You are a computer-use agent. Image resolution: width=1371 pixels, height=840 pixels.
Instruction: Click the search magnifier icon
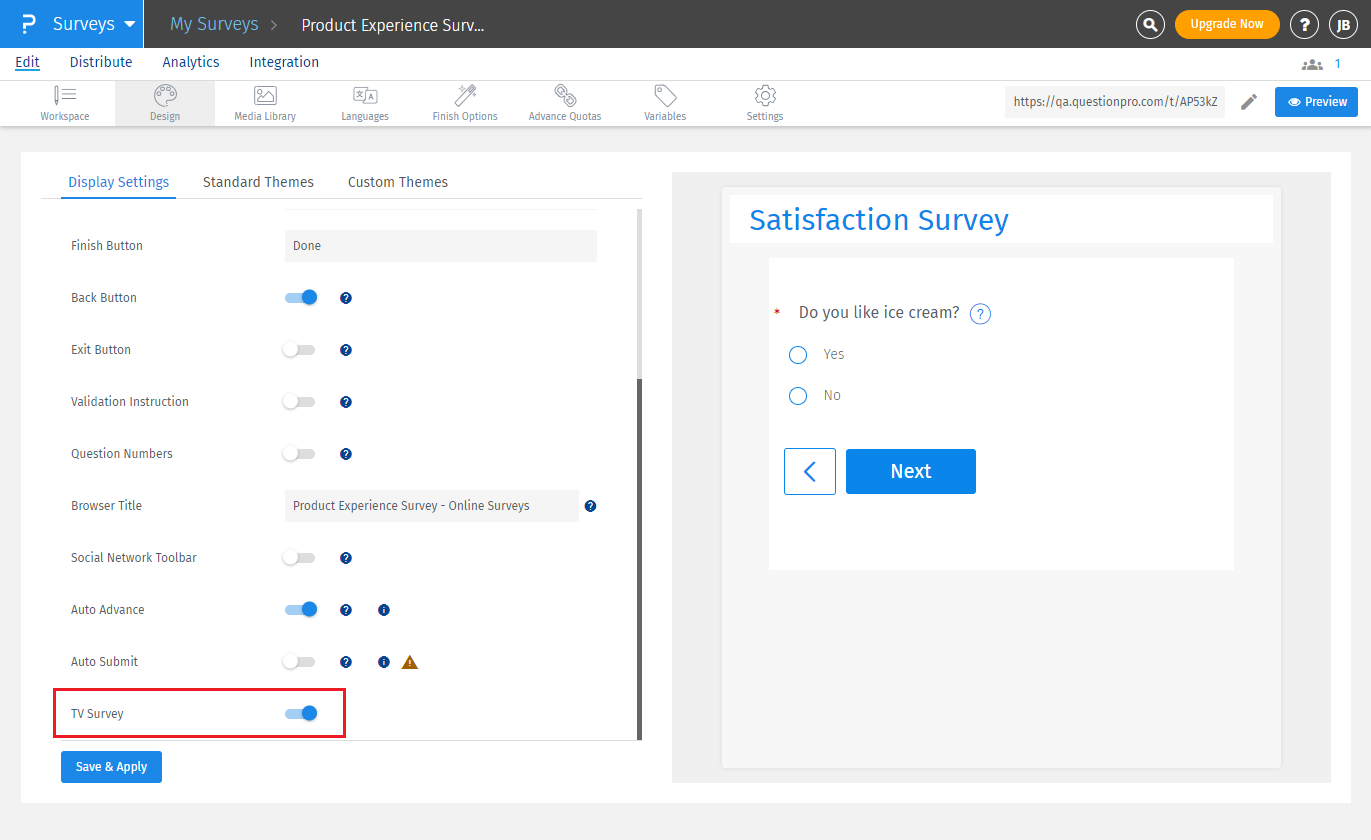[1151, 24]
